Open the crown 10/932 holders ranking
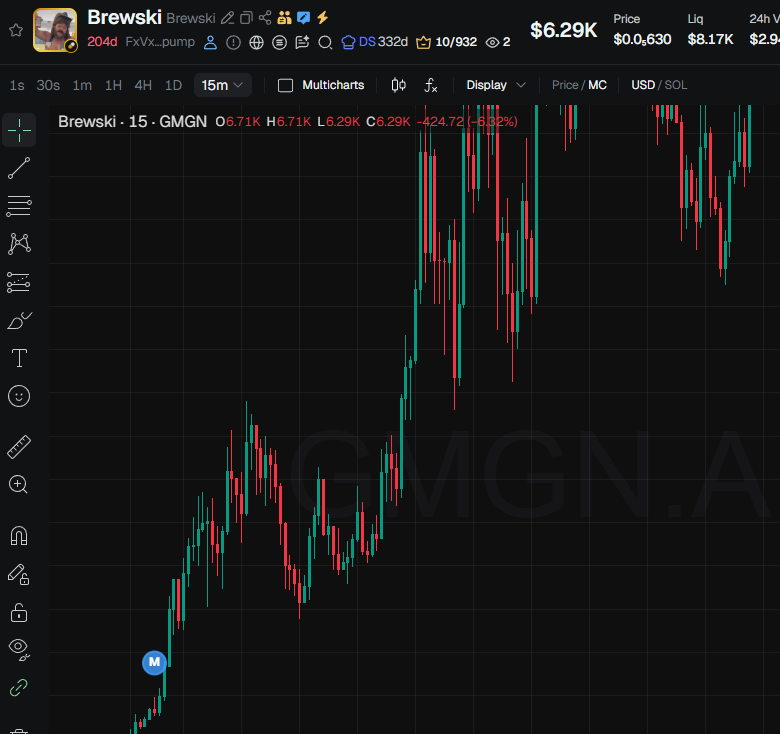Screen dimensions: 780x734 (x=446, y=42)
